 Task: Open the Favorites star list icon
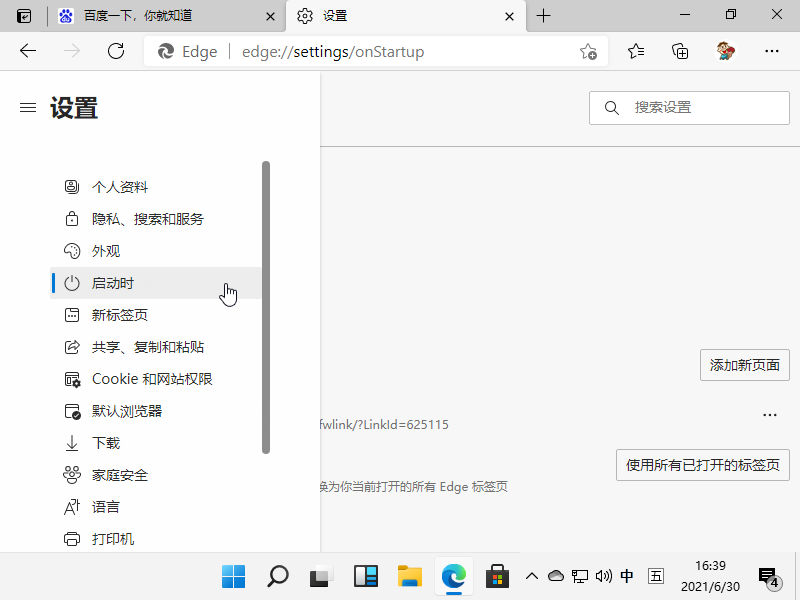[x=636, y=51]
